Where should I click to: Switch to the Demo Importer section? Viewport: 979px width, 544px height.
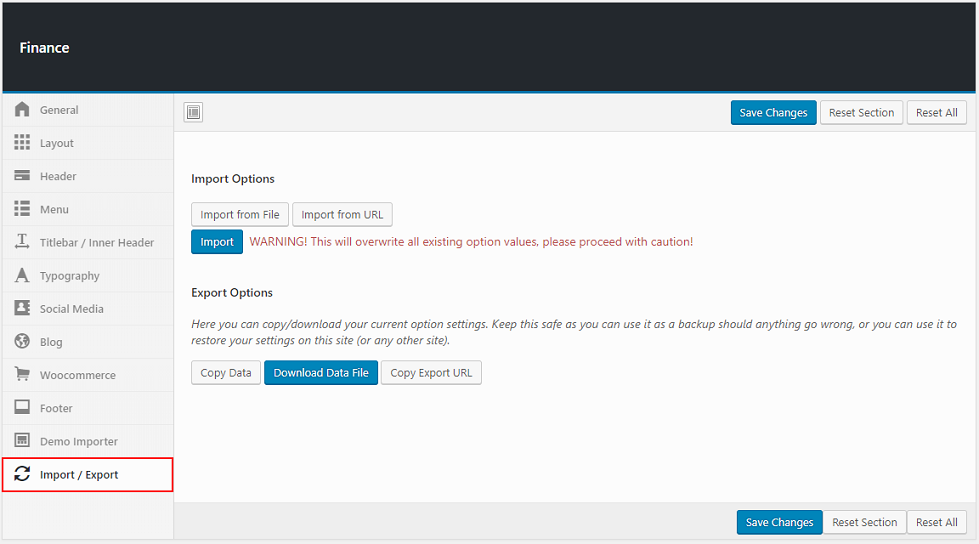(x=79, y=441)
